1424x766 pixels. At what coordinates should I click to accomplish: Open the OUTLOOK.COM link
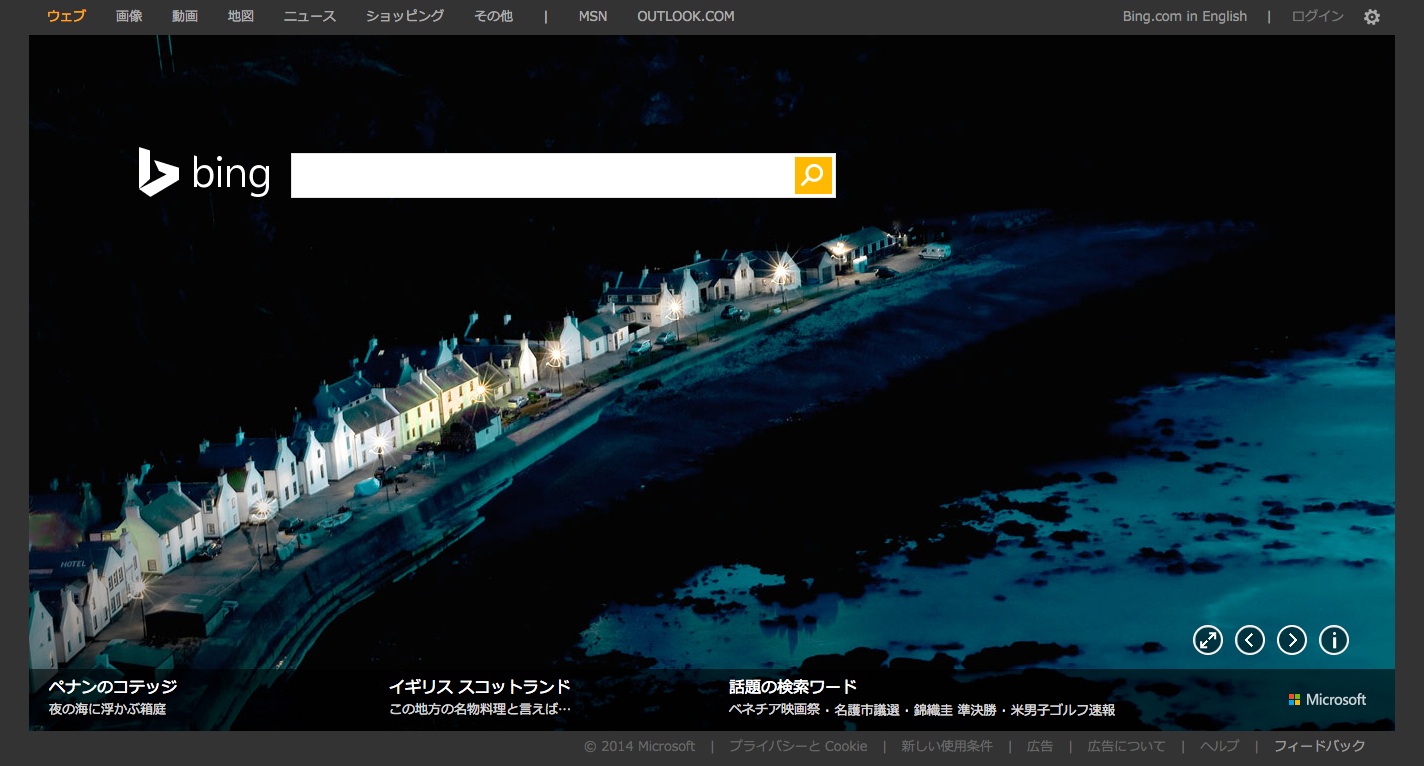tap(685, 16)
